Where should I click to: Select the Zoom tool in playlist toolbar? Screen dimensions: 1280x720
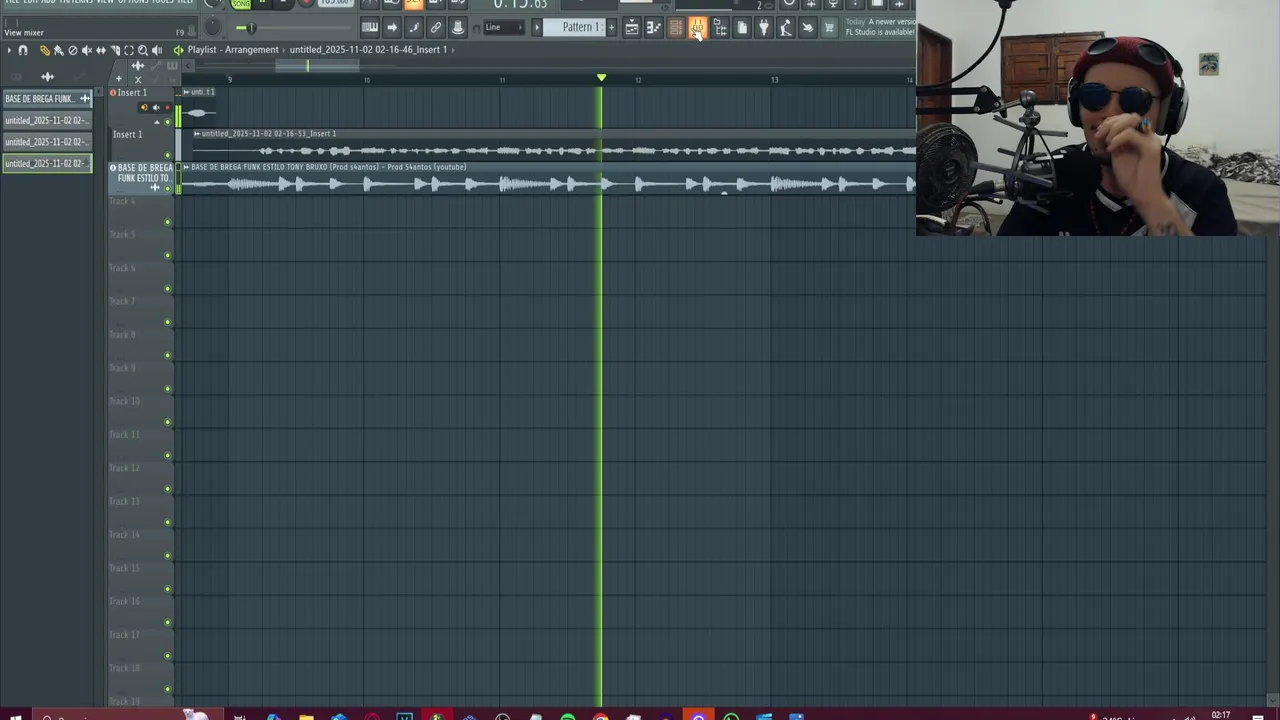pyautogui.click(x=142, y=50)
